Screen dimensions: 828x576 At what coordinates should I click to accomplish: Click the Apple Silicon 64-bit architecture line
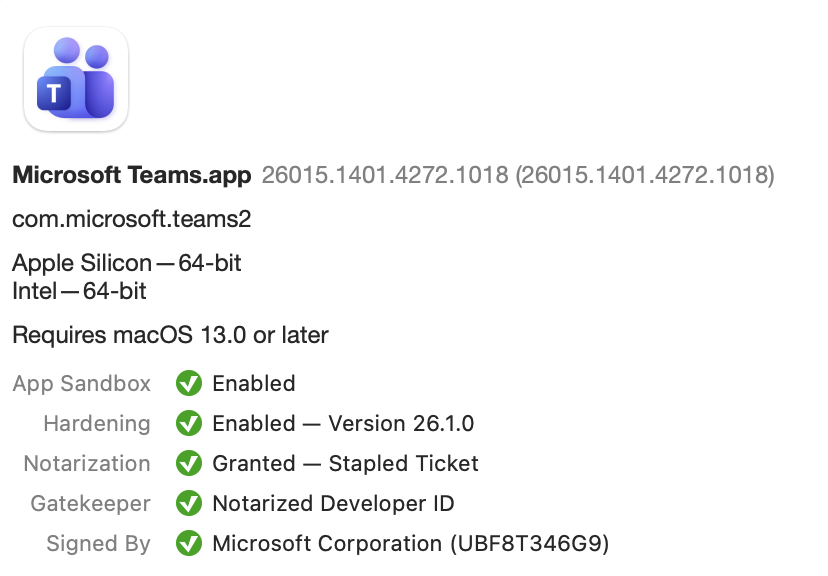(x=127, y=263)
